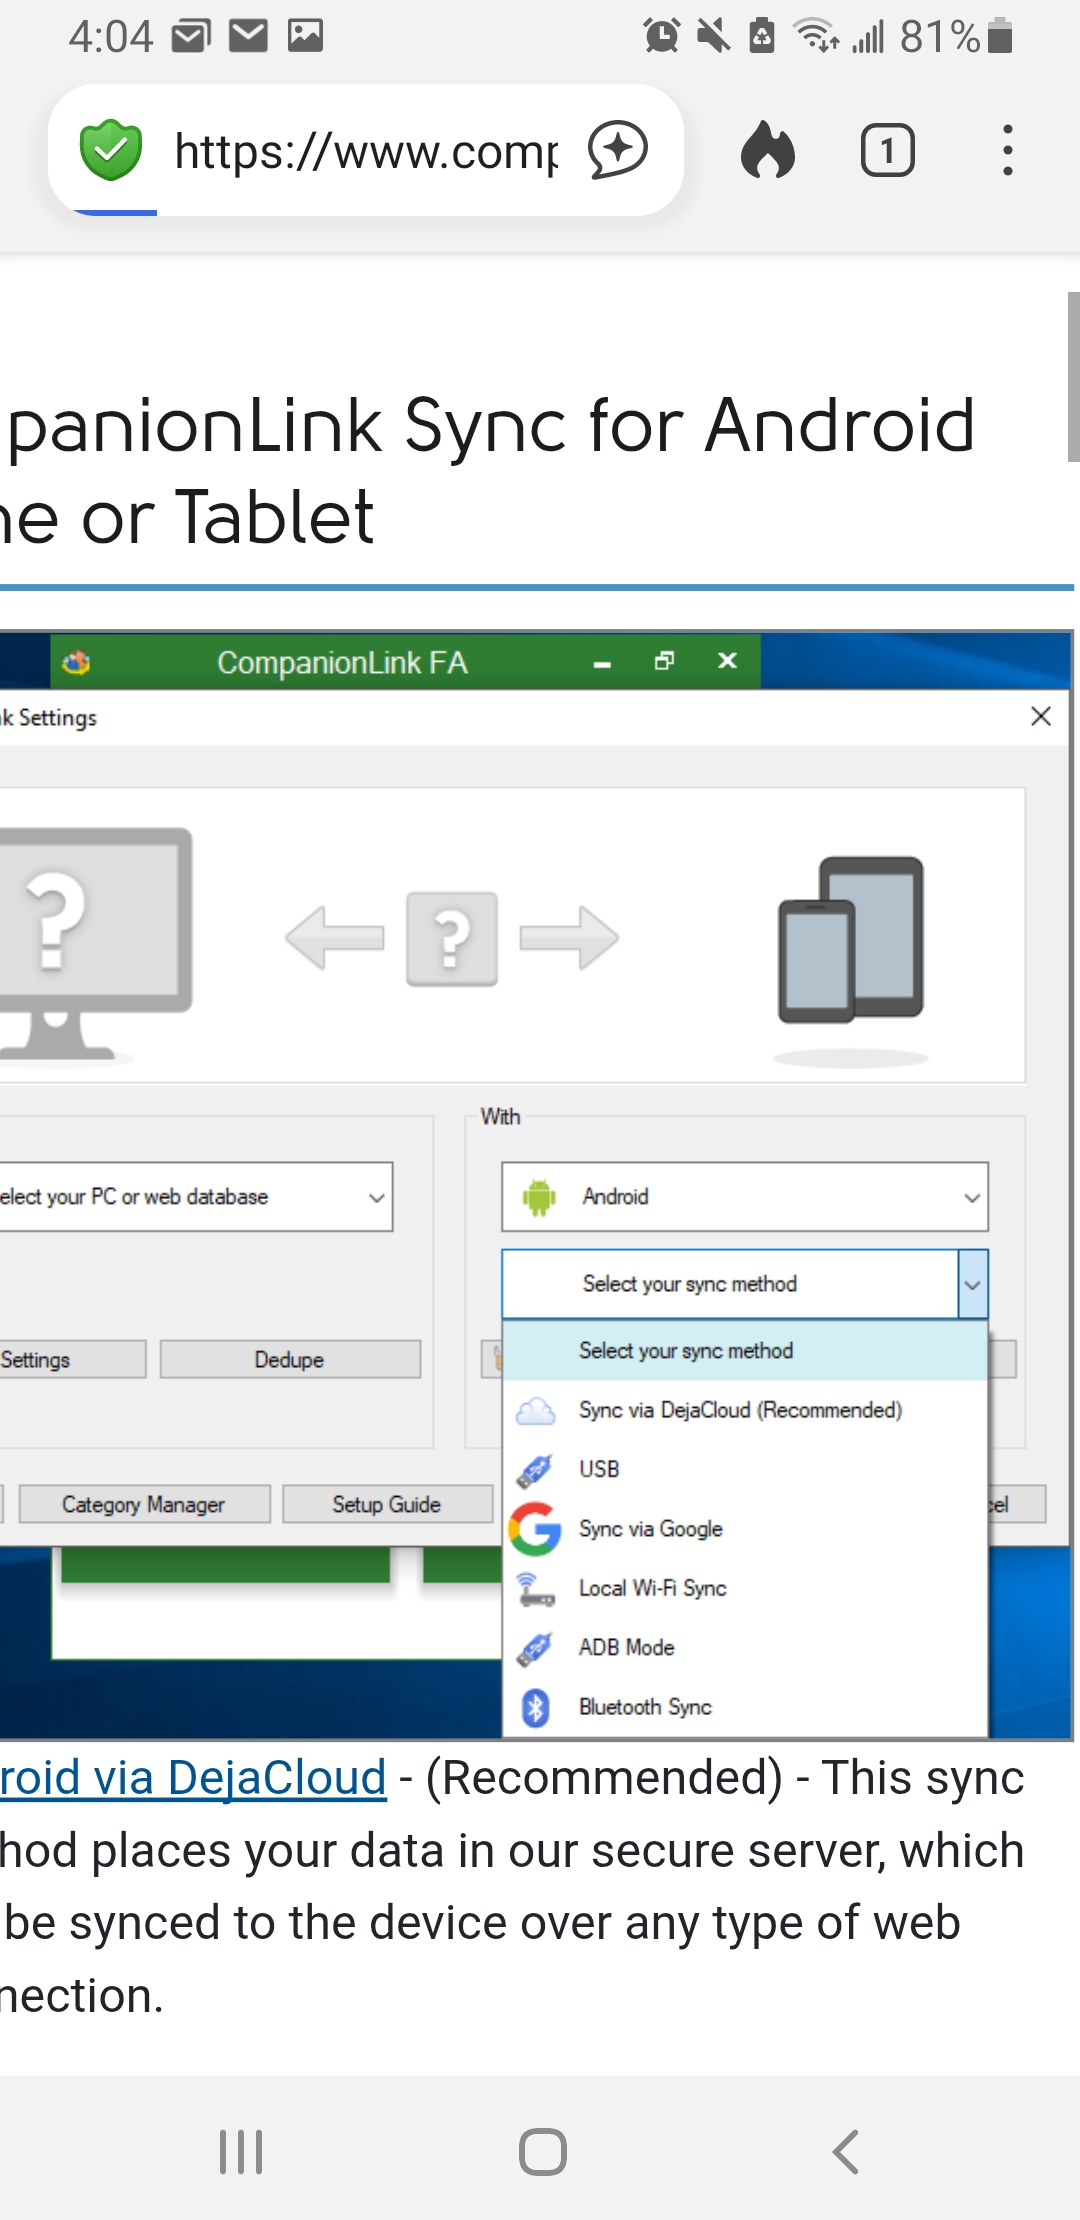
Task: Restore the CompanionLink FA window
Action: click(664, 661)
